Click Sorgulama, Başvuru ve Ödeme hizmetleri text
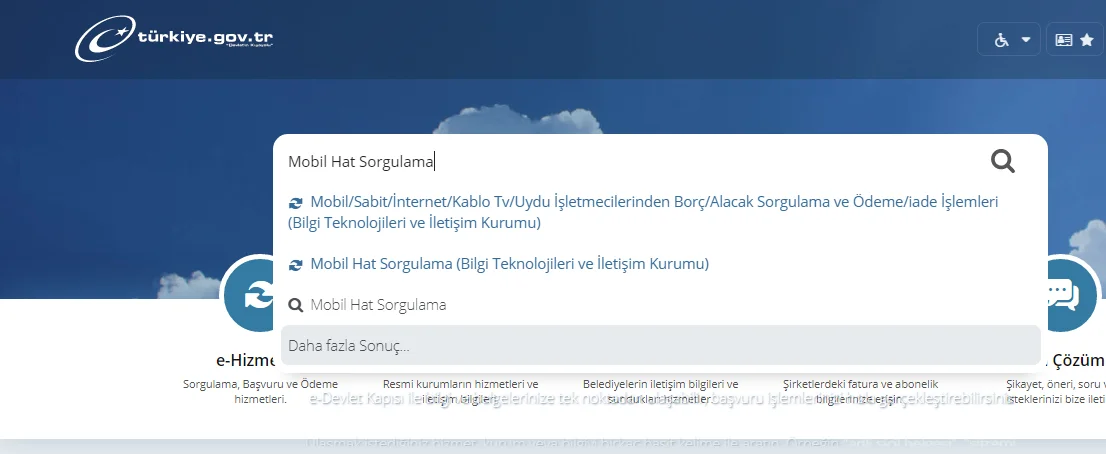The height and width of the screenshot is (454, 1106). pyautogui.click(x=260, y=392)
